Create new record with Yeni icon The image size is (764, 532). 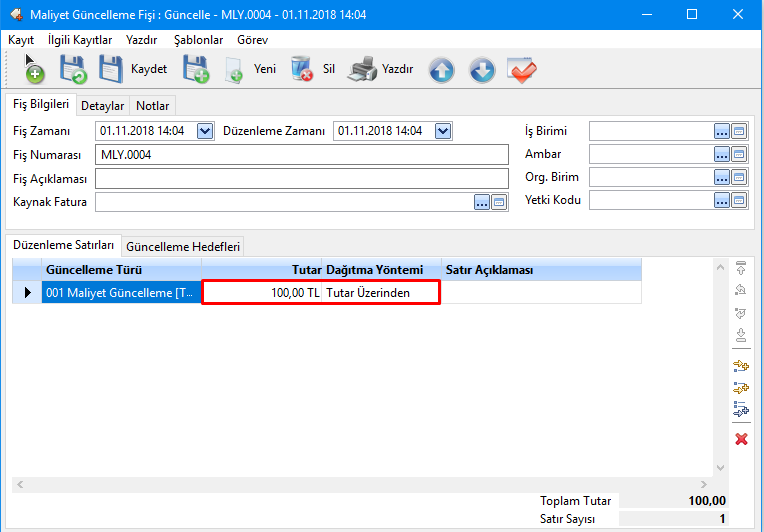click(x=235, y=70)
